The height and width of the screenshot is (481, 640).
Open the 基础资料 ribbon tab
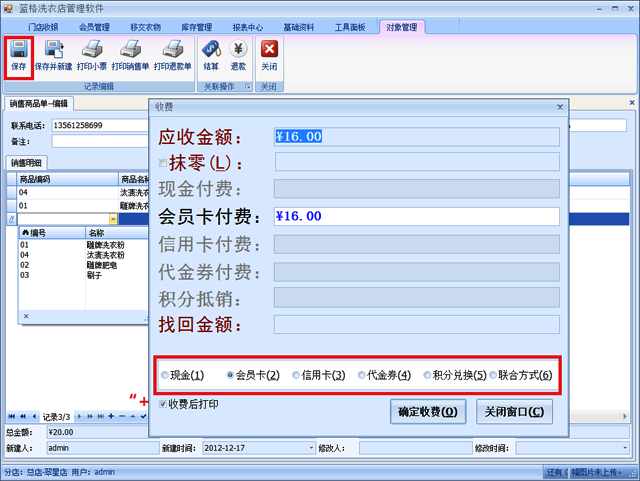coord(299,27)
